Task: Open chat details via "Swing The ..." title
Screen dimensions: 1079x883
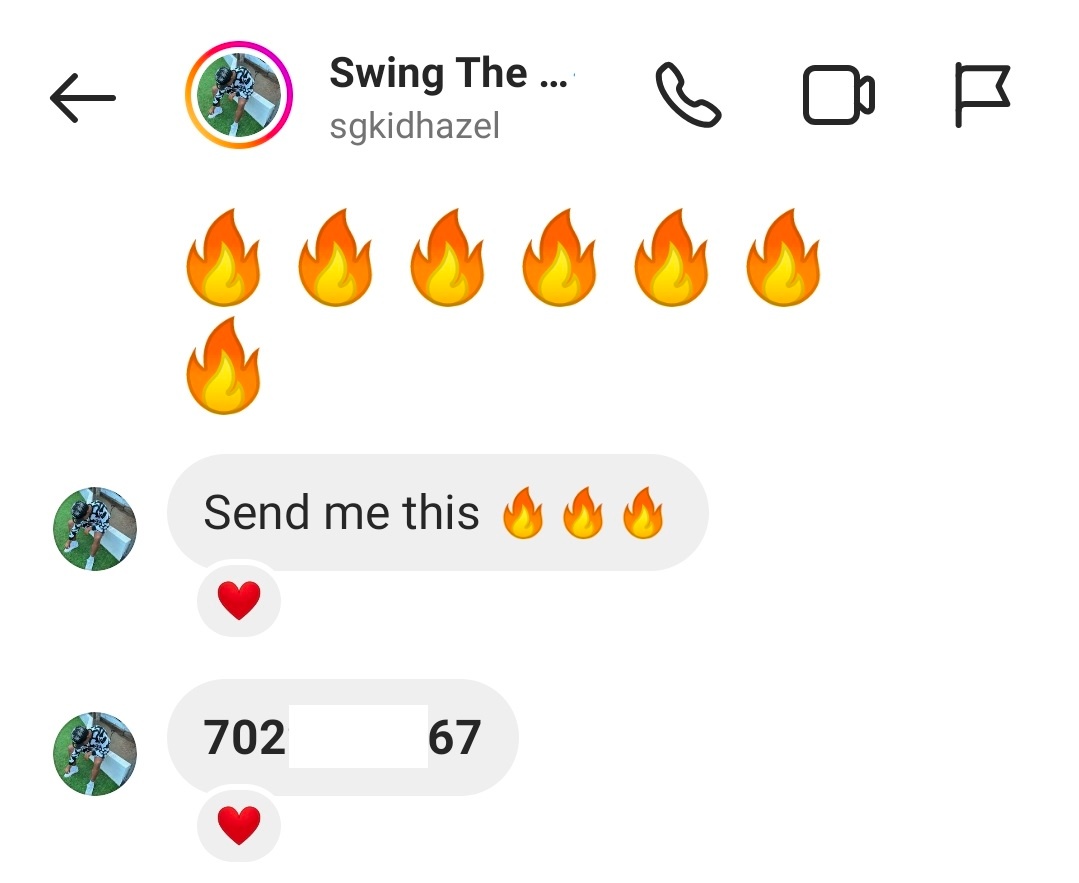Action: click(x=449, y=73)
